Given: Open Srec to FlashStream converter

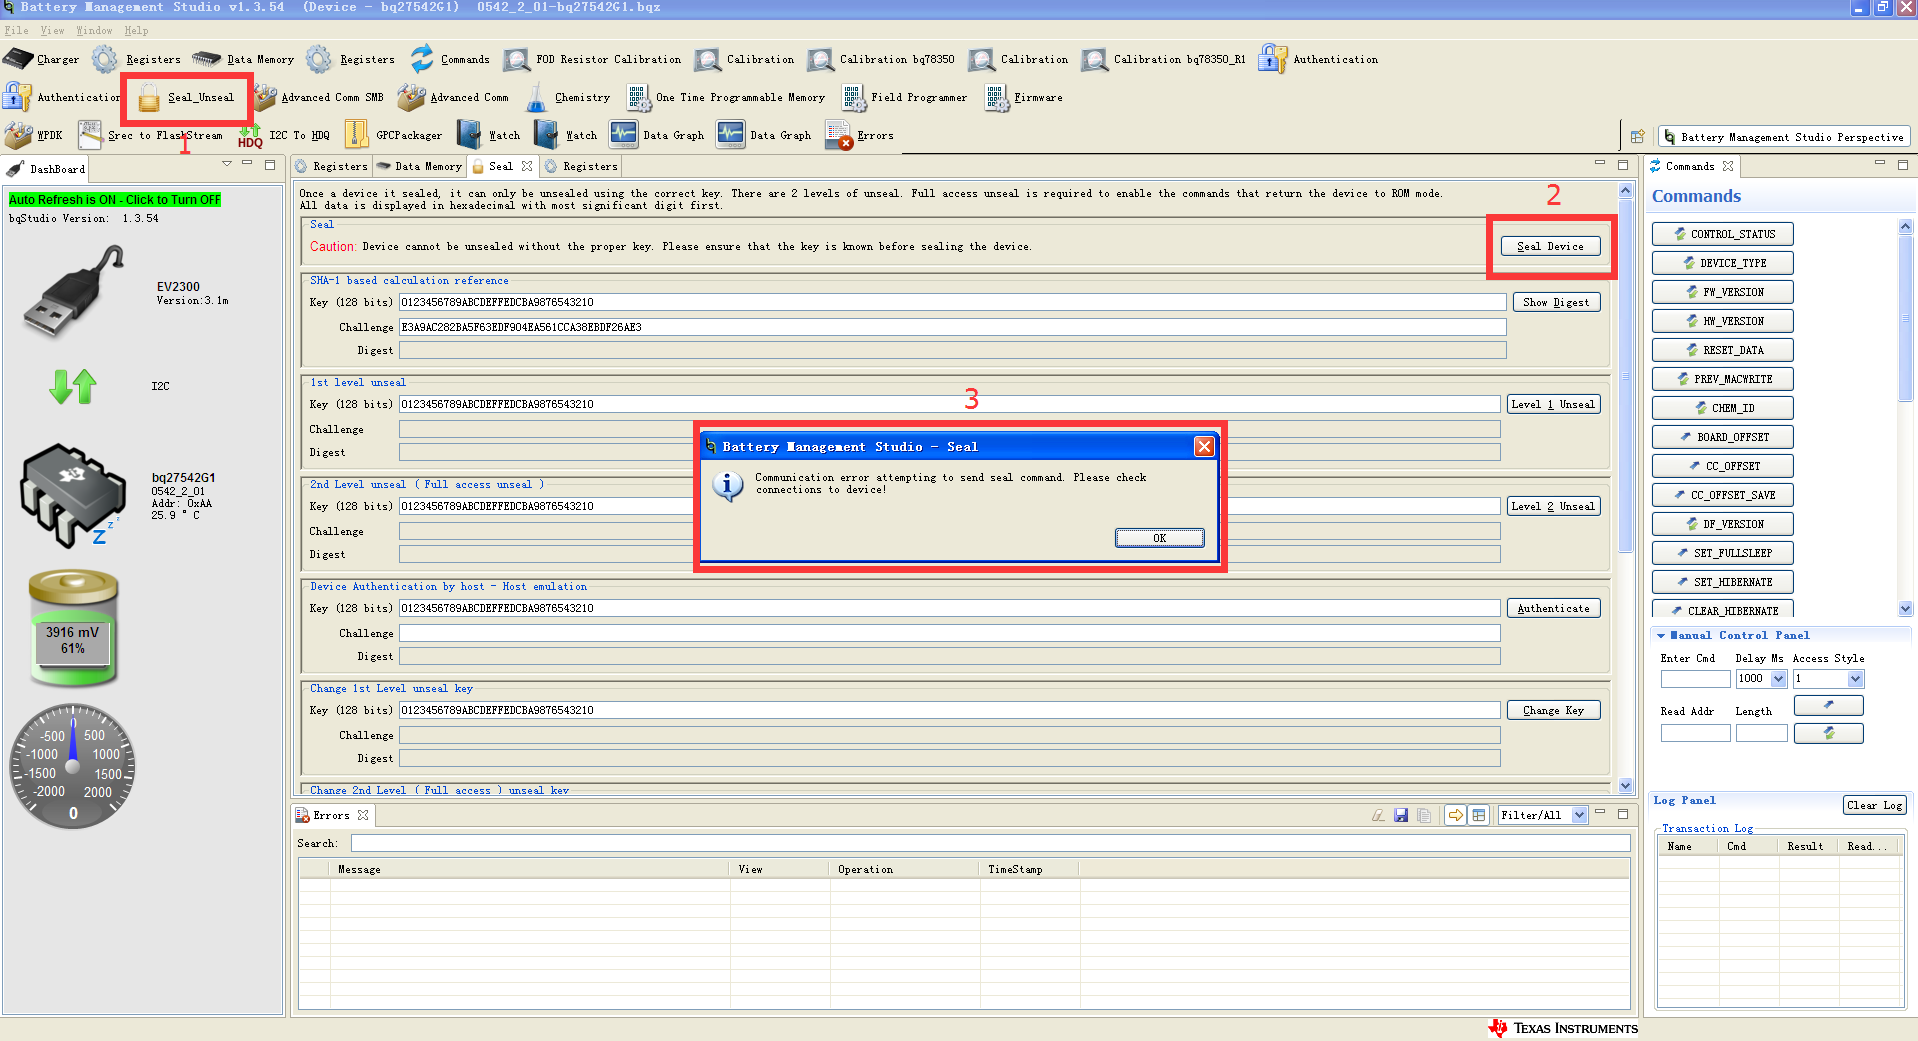Looking at the screenshot, I should (150, 135).
